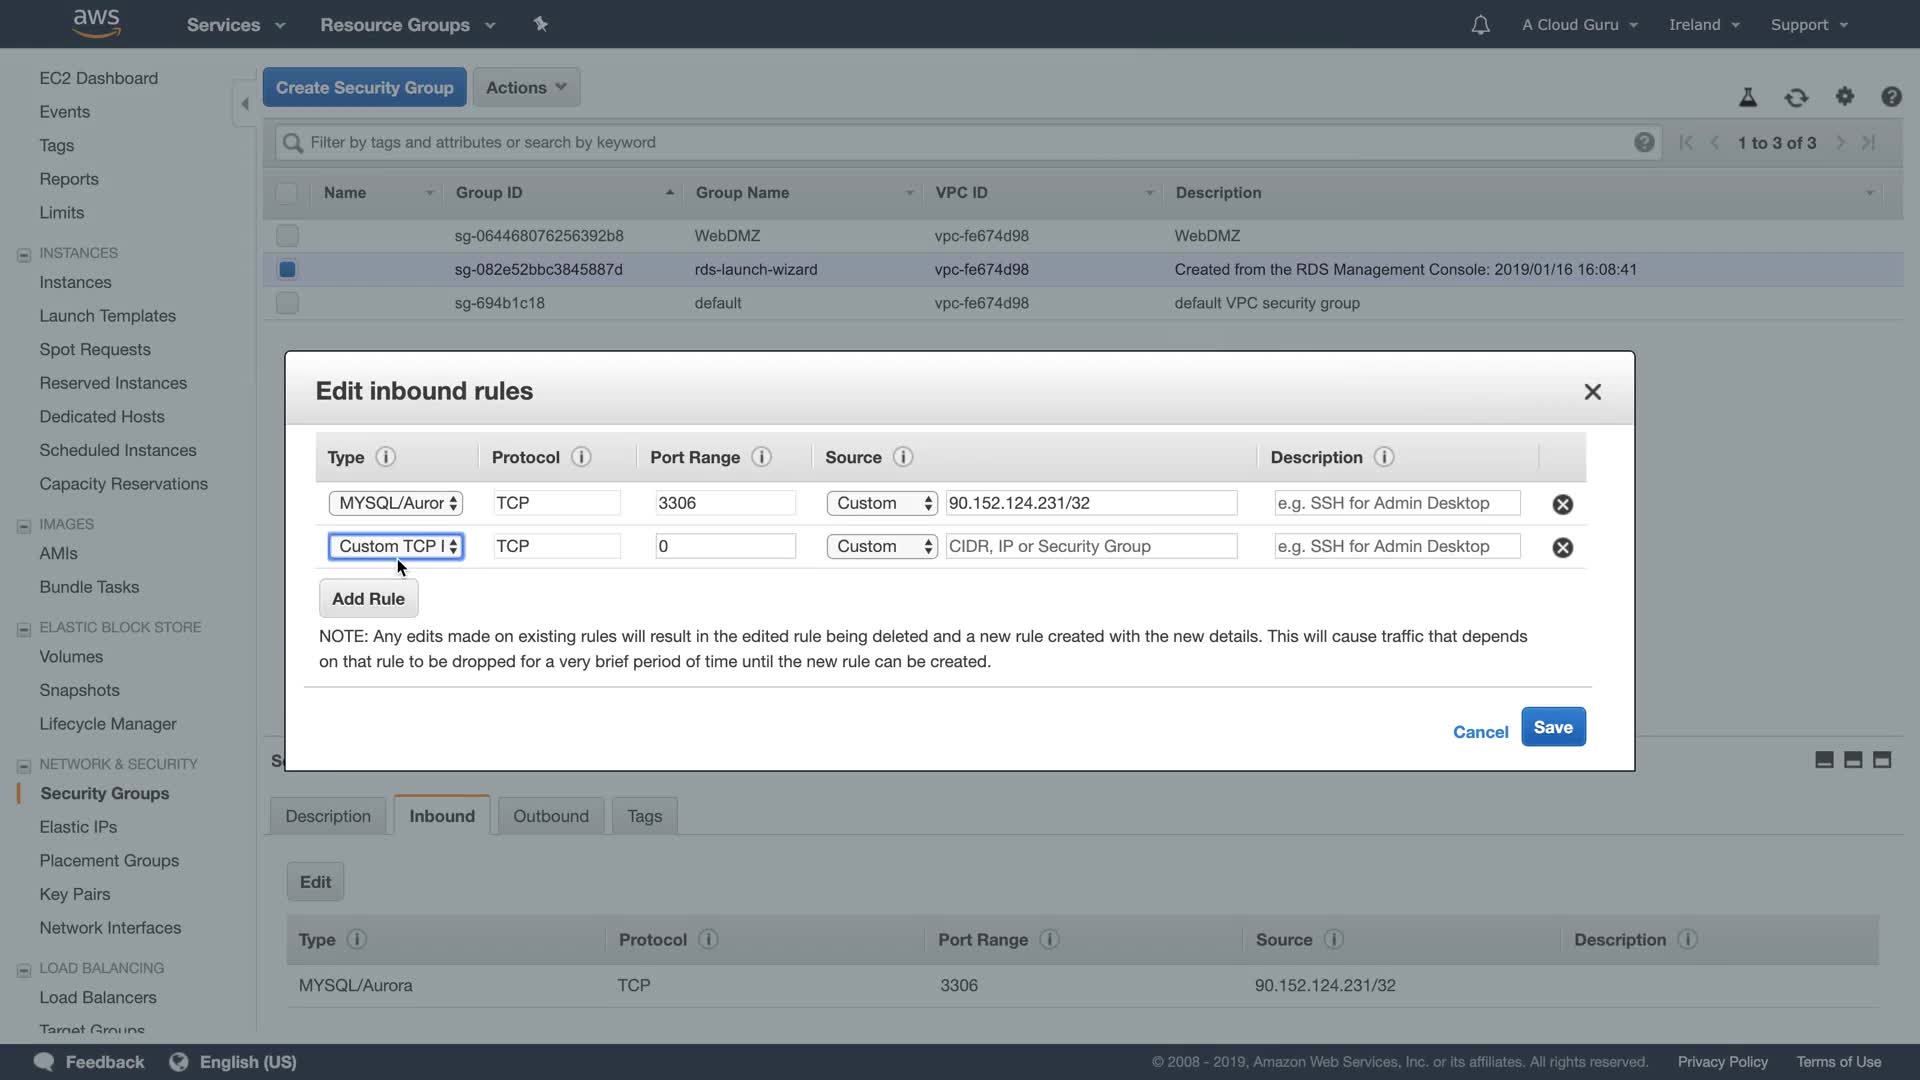Open the Custom TCP type dropdown

(x=396, y=546)
